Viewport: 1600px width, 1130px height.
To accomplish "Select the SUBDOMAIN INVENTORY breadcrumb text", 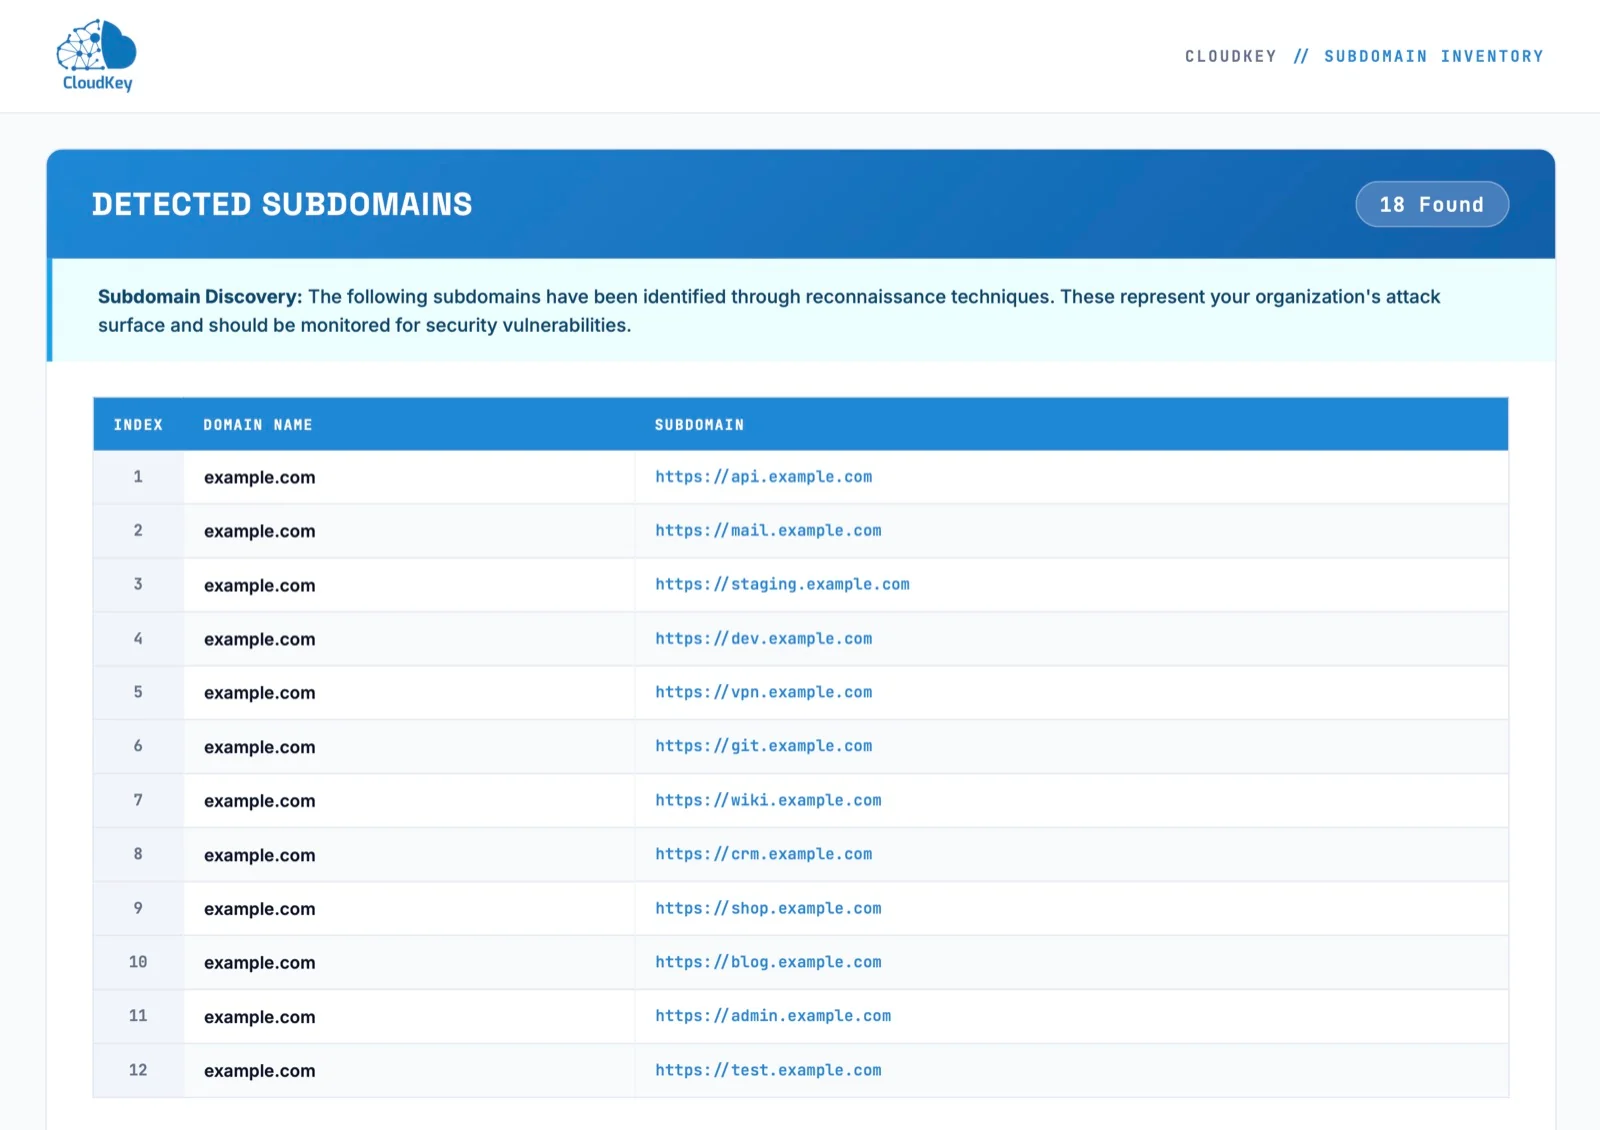I will click(1433, 57).
